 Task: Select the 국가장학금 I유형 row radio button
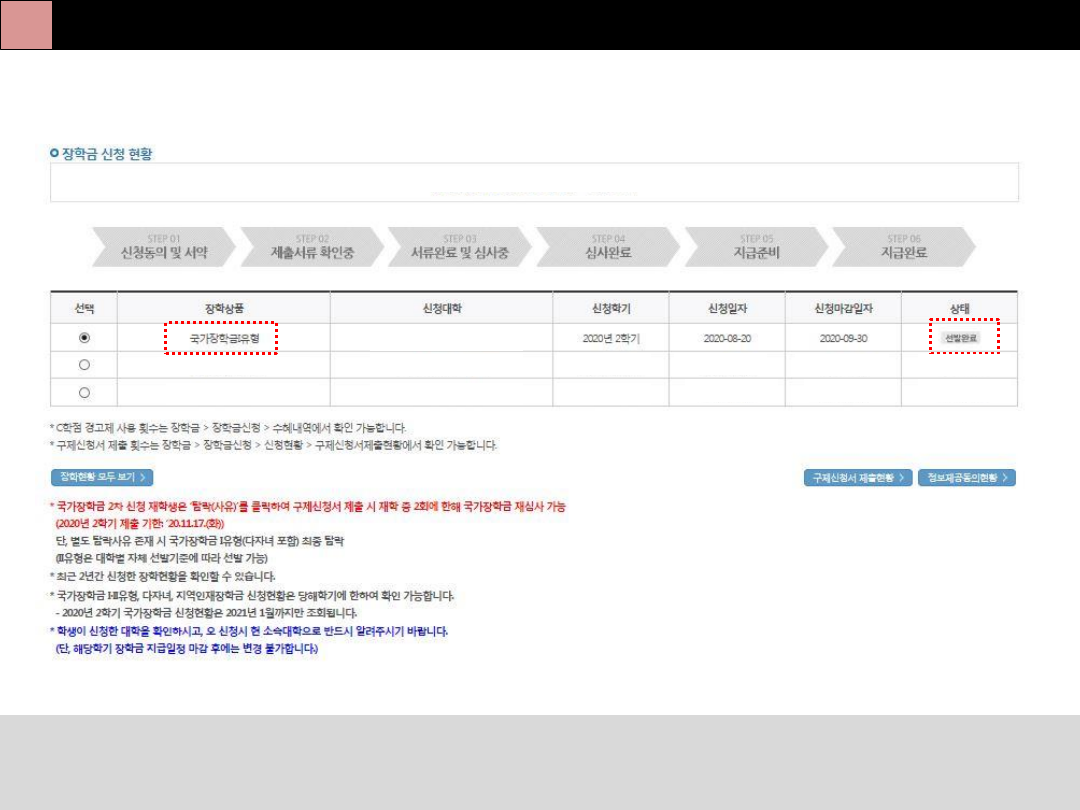pos(84,338)
